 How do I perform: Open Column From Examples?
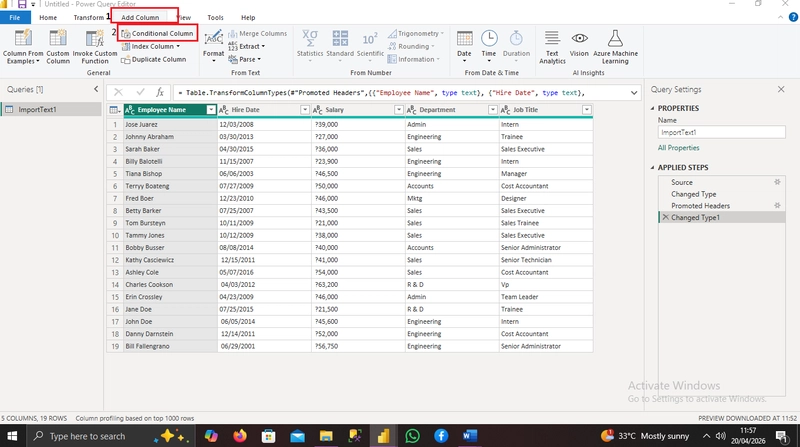[x=23, y=46]
